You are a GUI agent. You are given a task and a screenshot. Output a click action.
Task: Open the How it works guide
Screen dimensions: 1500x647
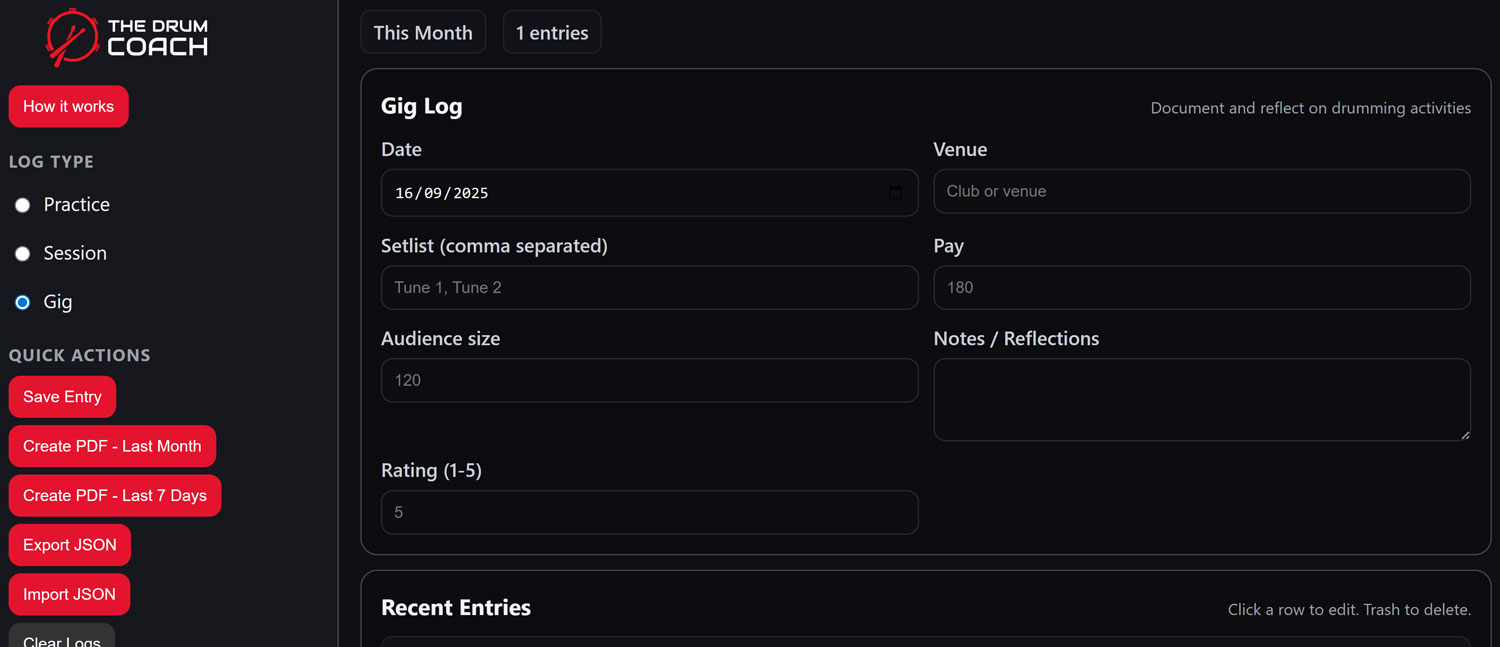[68, 107]
